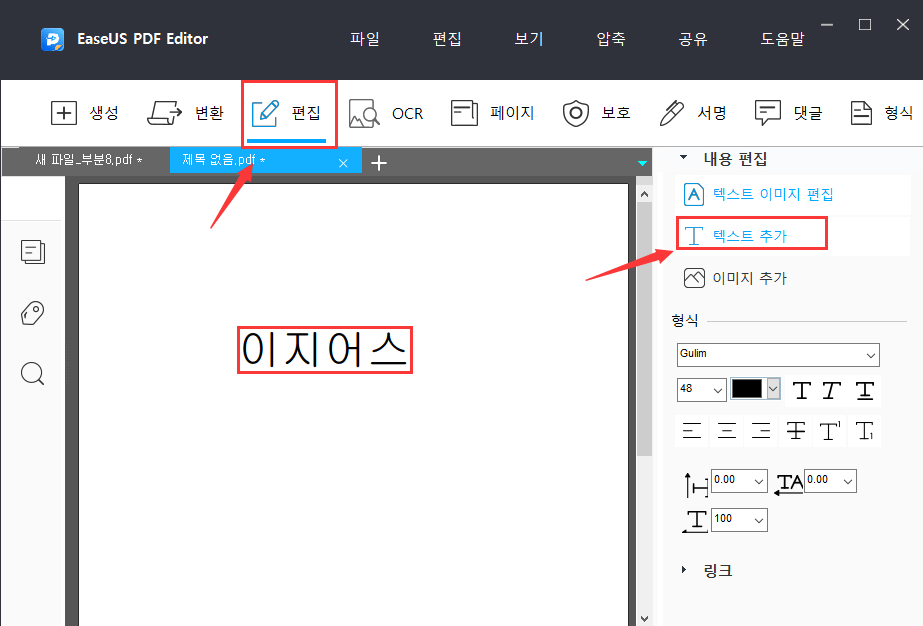Click the plus to open new tab
Viewport: 923px width, 626px height.
click(x=379, y=161)
